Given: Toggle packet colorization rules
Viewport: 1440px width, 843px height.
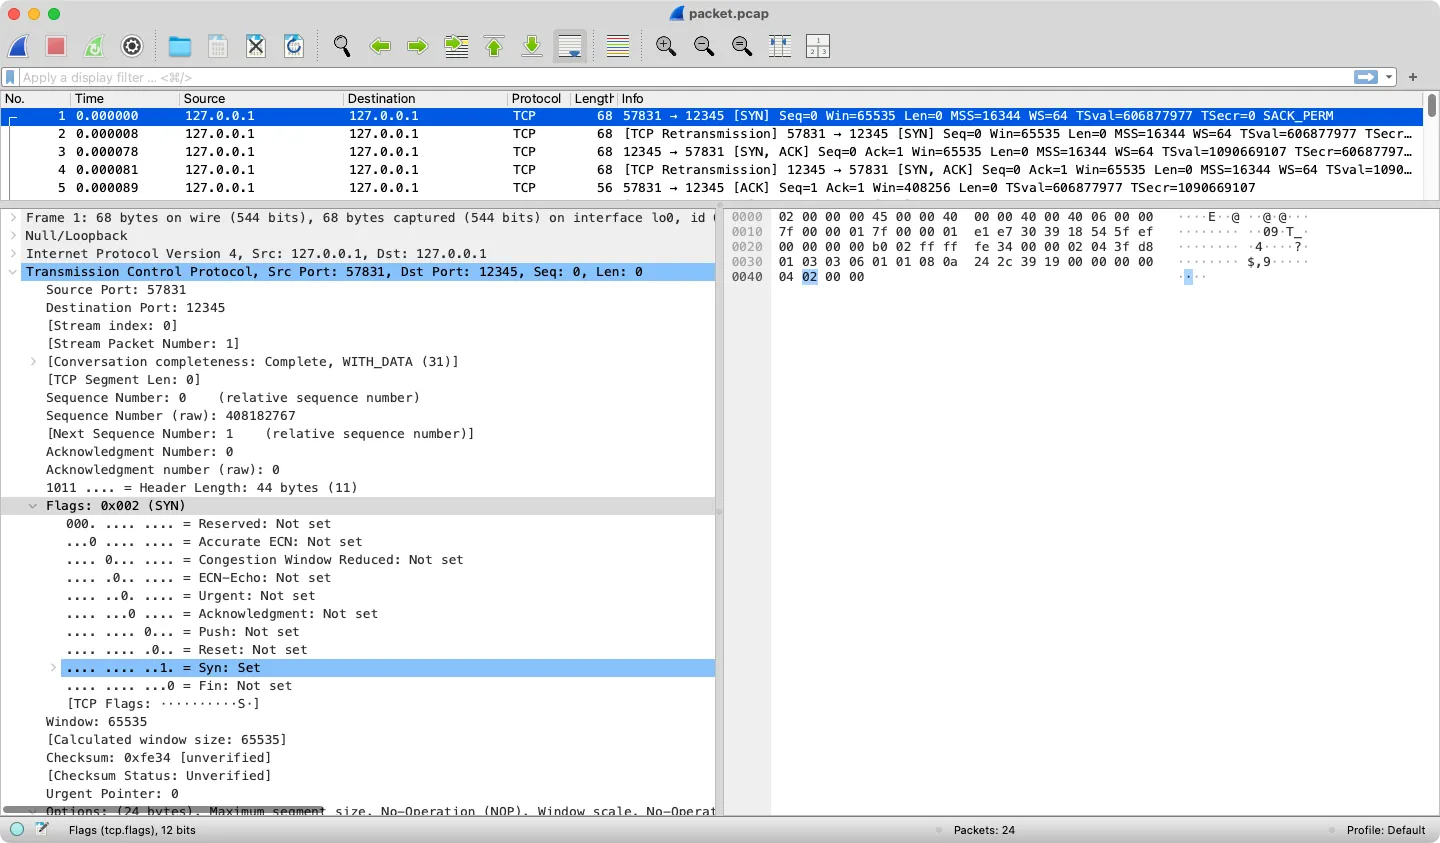Looking at the screenshot, I should (618, 46).
